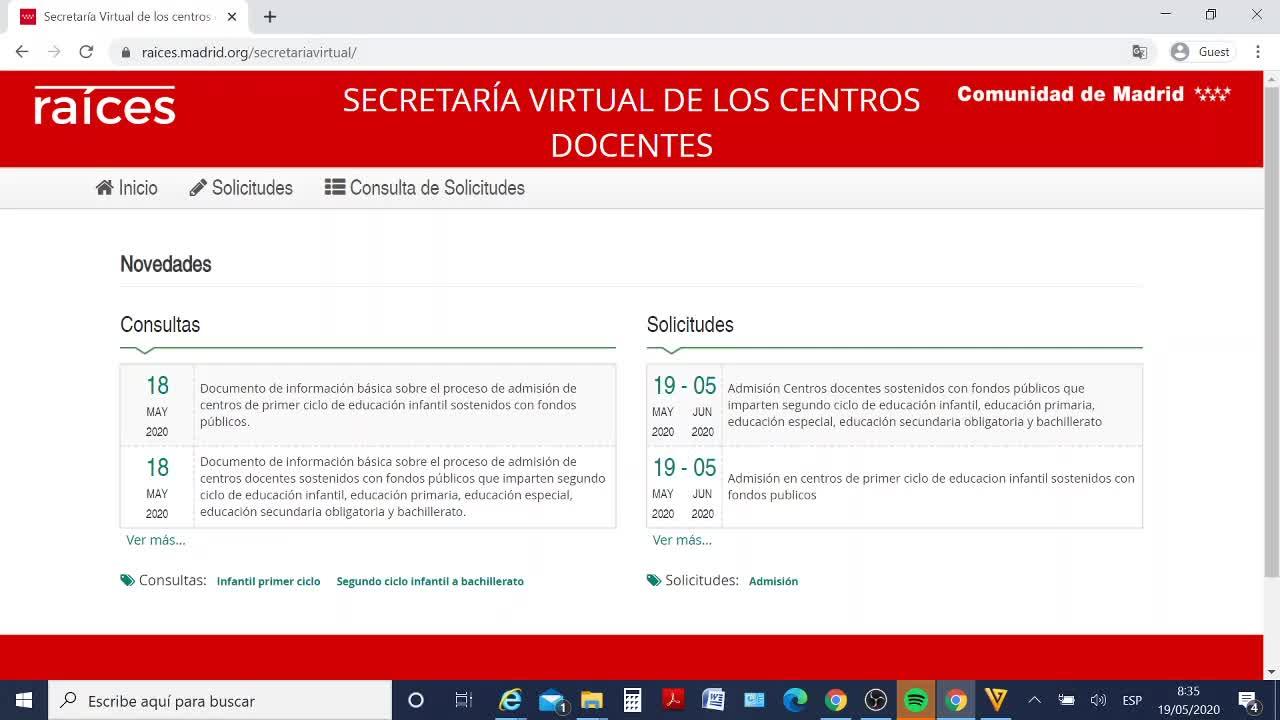Image resolution: width=1280 pixels, height=720 pixels.
Task: Open a new browser tab
Action: [270, 17]
